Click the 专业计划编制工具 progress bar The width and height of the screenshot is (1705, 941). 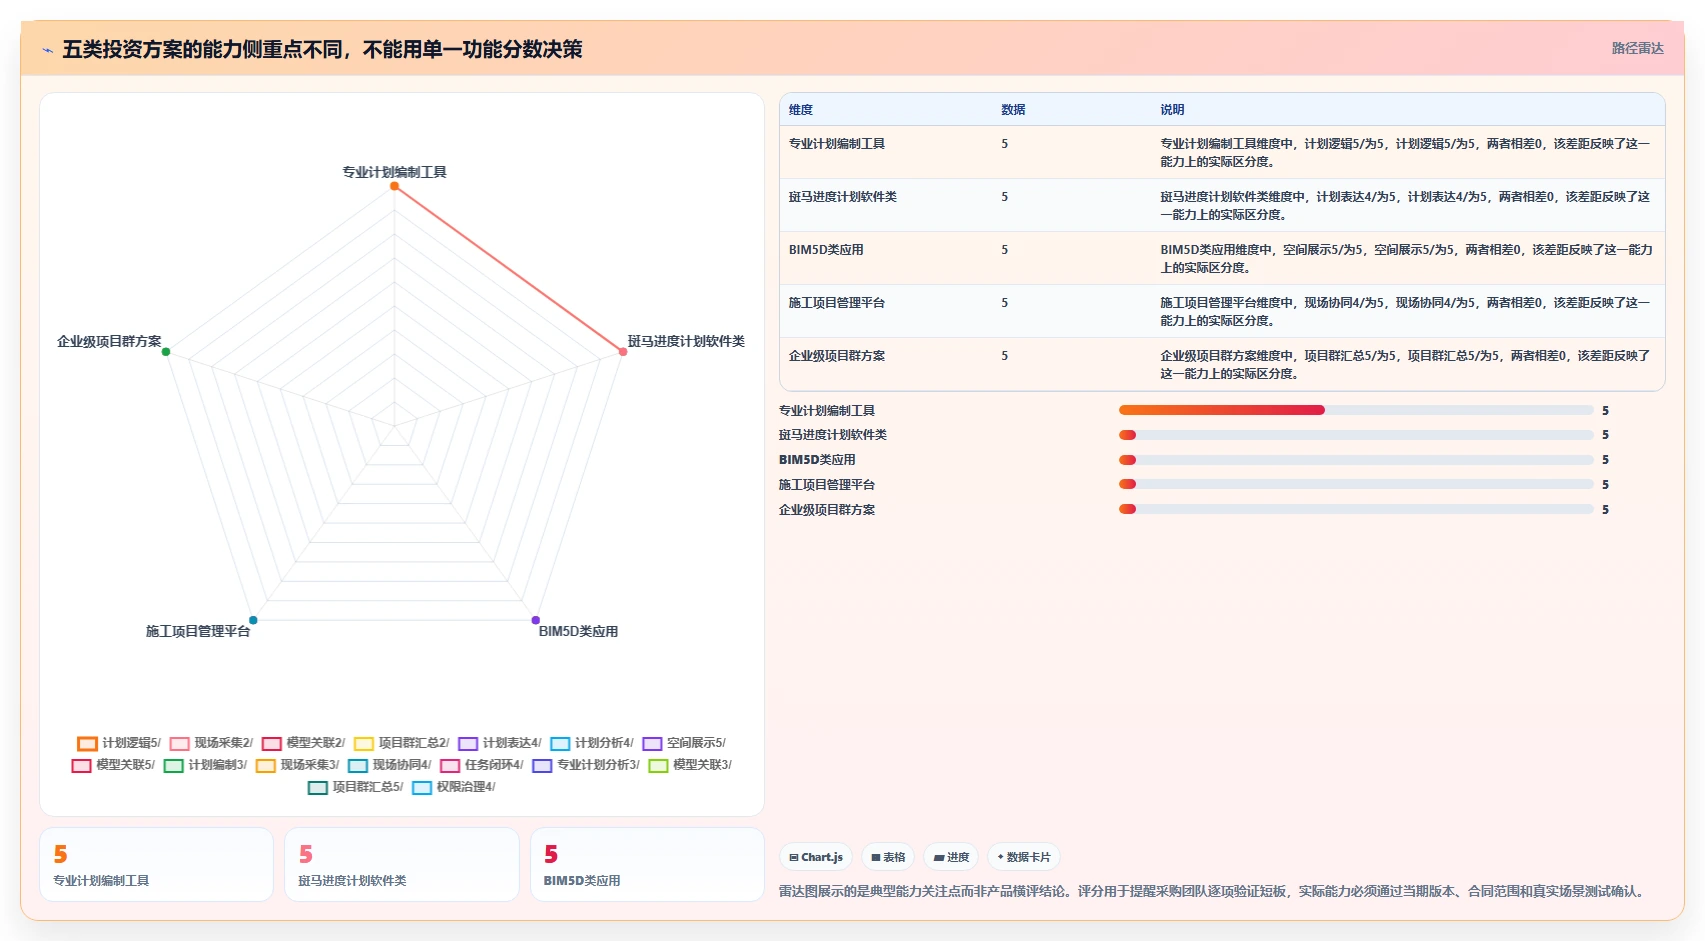(1356, 410)
